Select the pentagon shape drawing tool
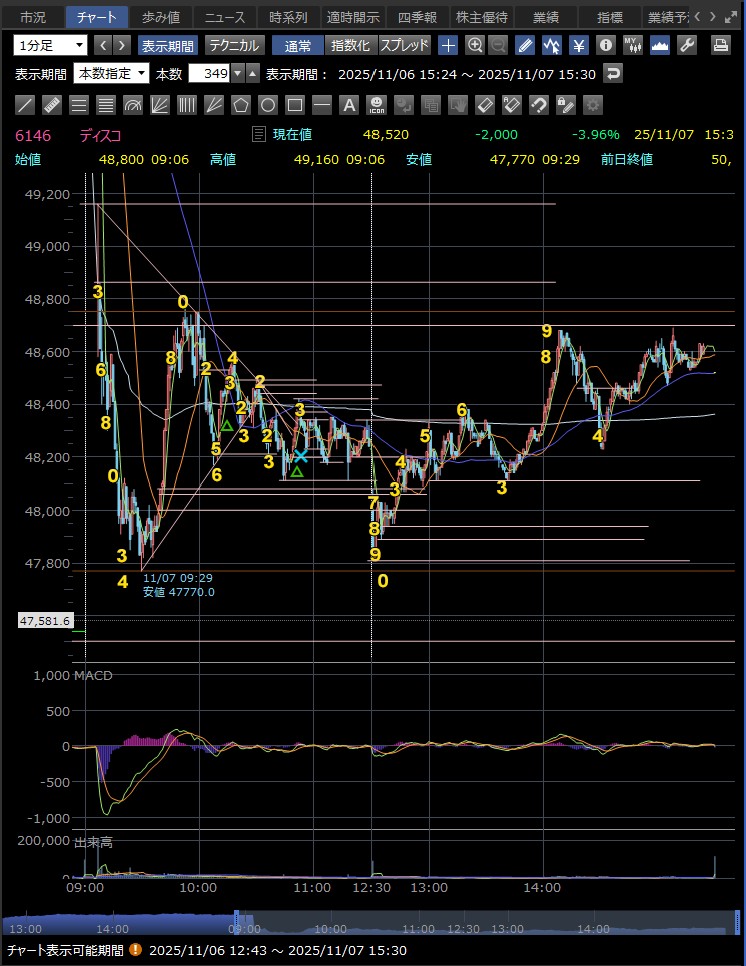This screenshot has height=966, width=746. coord(241,105)
